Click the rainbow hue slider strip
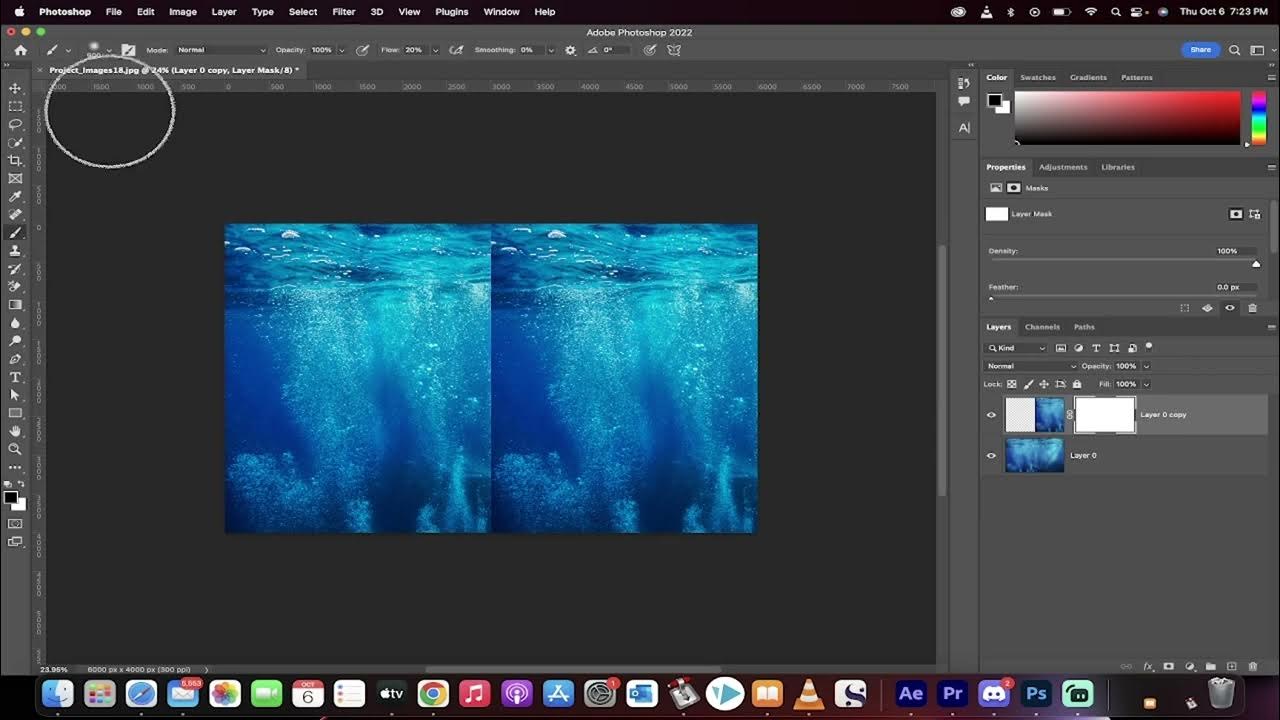Image resolution: width=1280 pixels, height=720 pixels. [x=1258, y=118]
